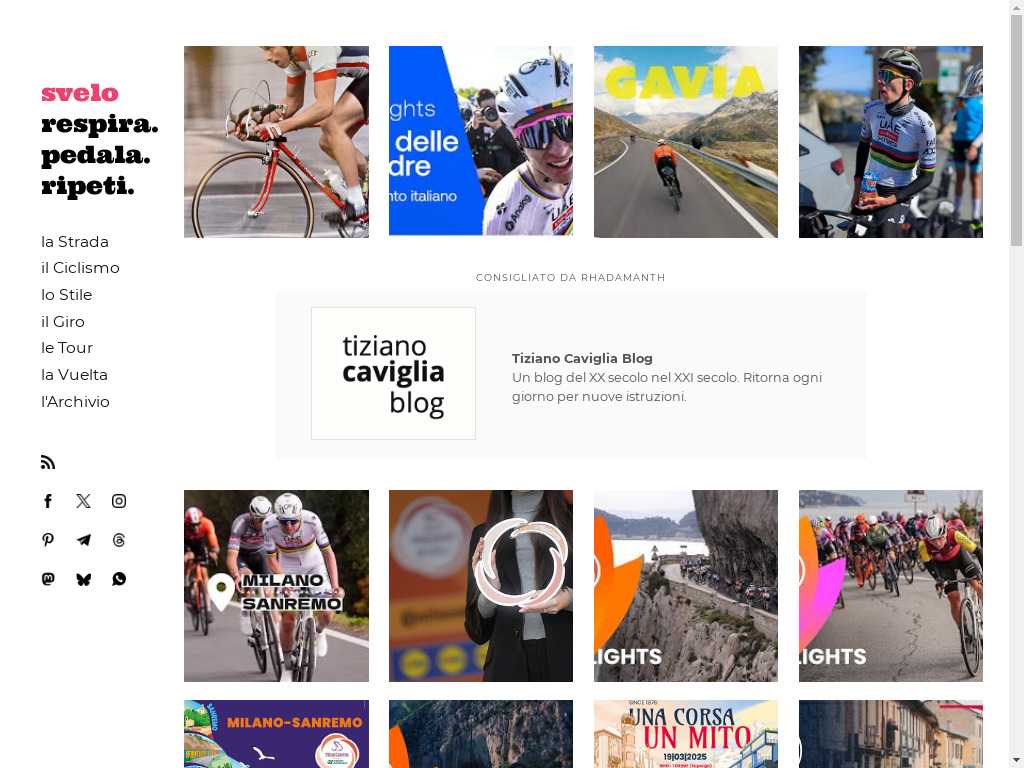Open the la Strada menu item
The height and width of the screenshot is (768, 1024).
pos(75,242)
